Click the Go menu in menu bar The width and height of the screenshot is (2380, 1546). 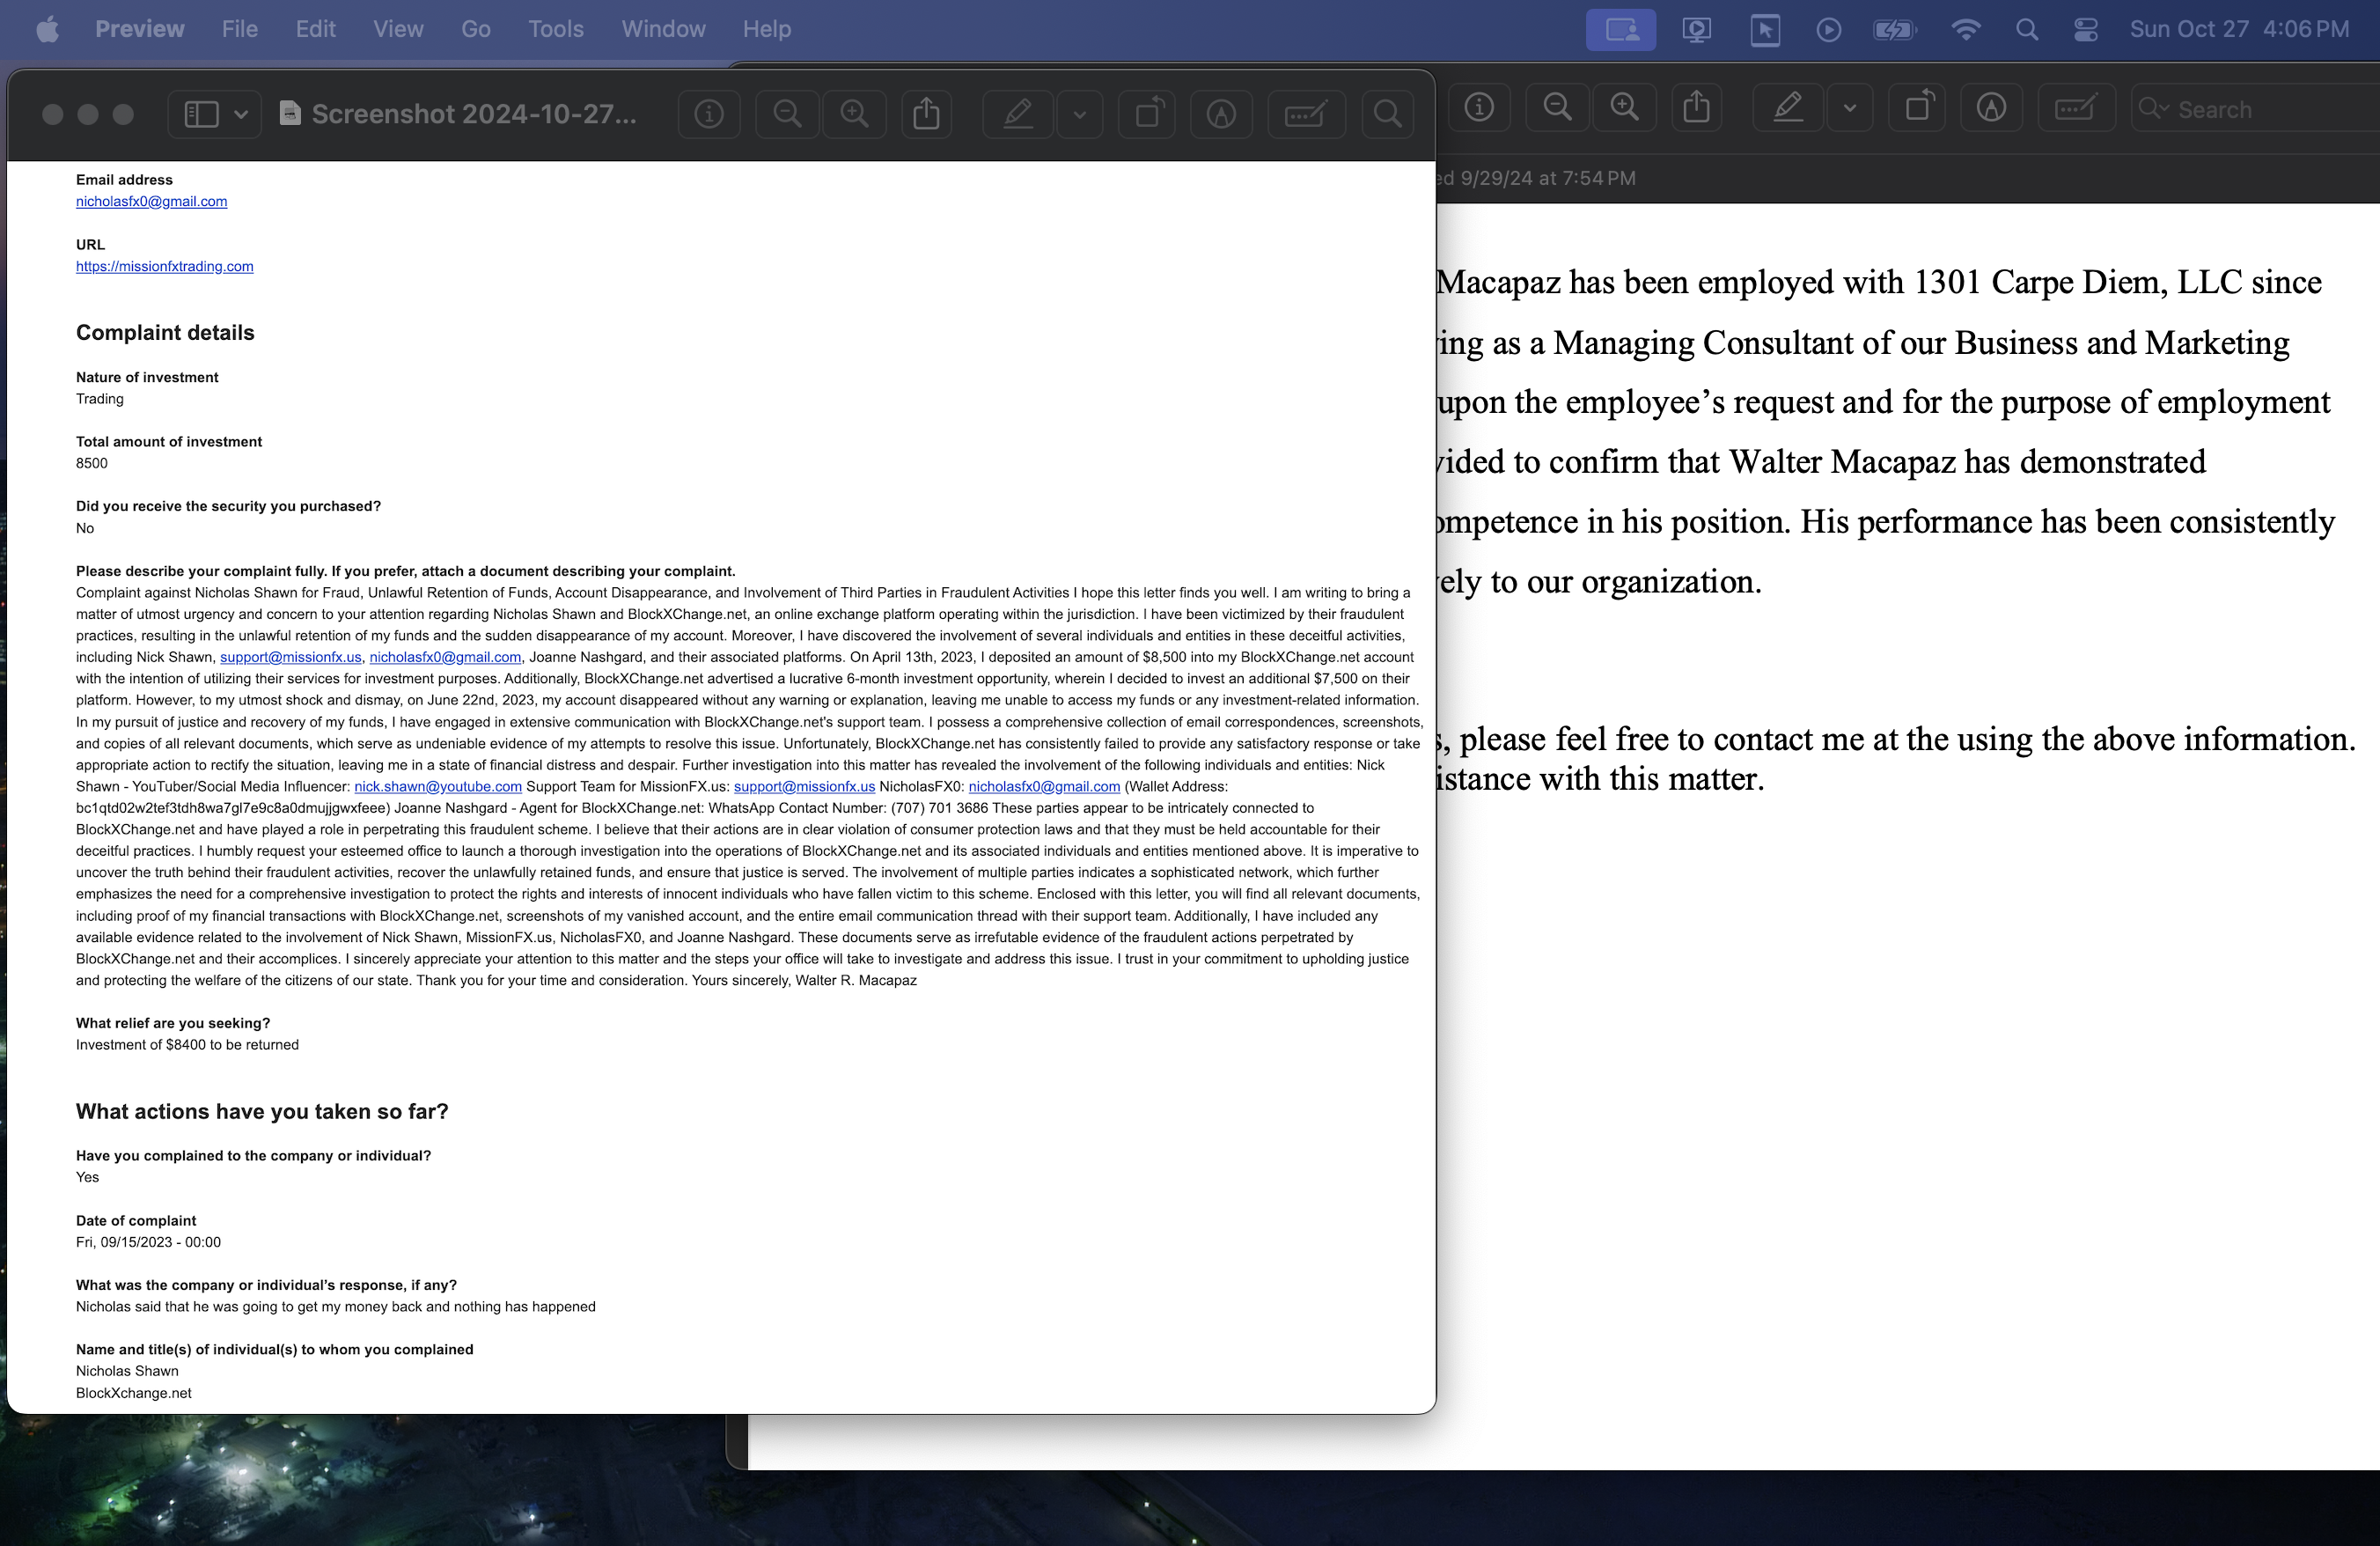(475, 28)
